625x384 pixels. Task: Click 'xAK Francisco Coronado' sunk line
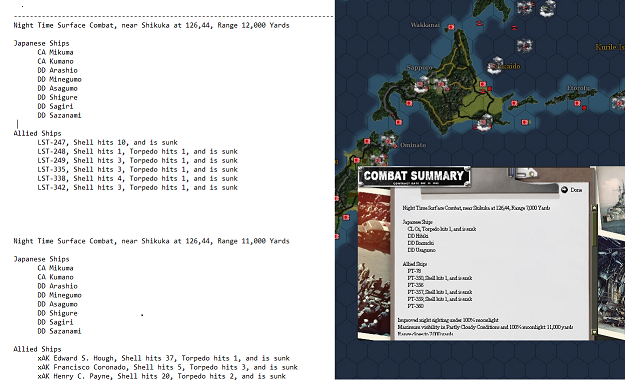167,367
